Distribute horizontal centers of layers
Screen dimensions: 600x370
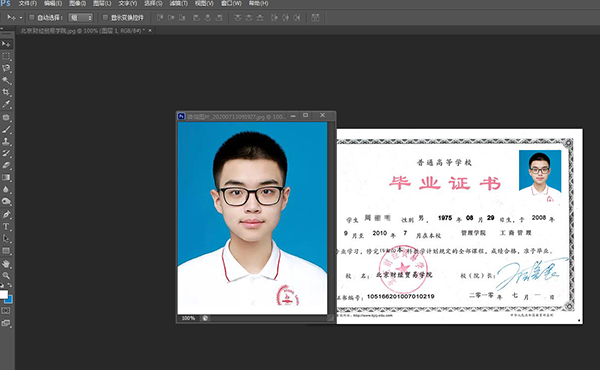pyautogui.click(x=285, y=18)
